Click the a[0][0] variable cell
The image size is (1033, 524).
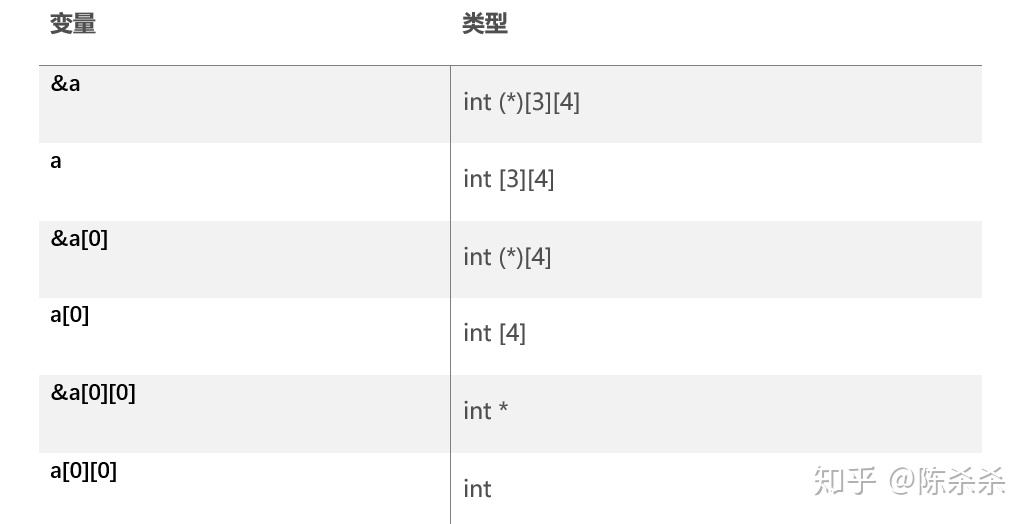(x=84, y=470)
